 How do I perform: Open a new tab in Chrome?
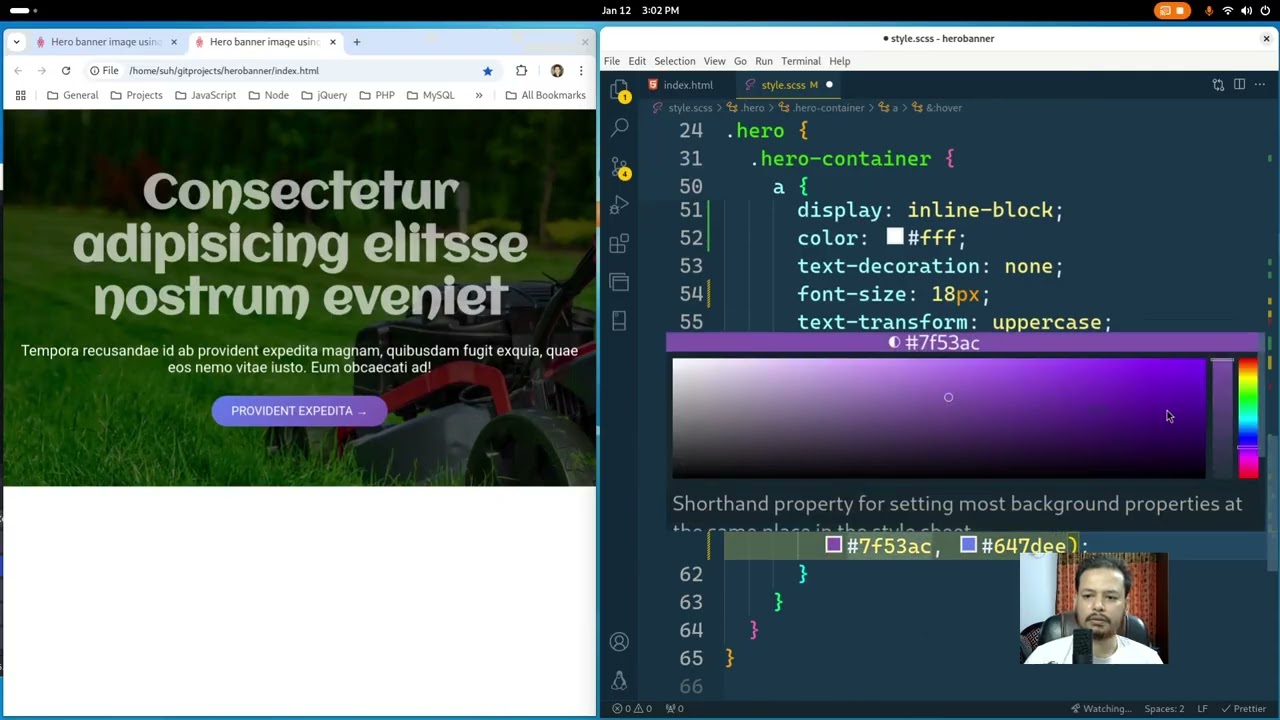pos(356,42)
